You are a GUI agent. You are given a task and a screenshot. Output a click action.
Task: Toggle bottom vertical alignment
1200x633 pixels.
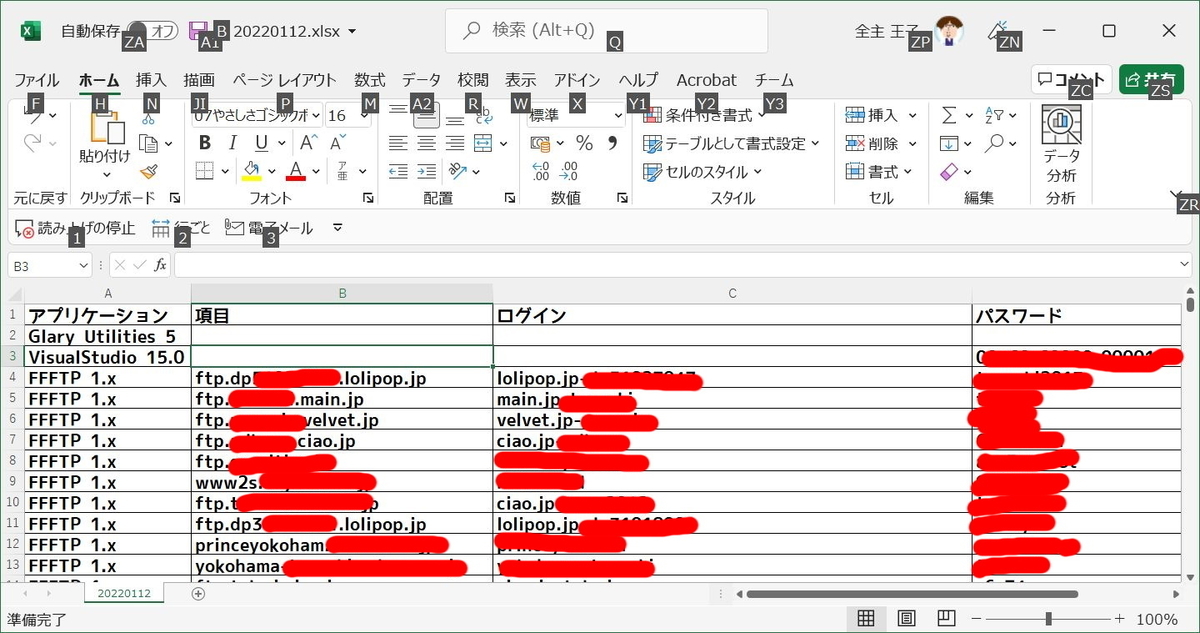coord(454,117)
